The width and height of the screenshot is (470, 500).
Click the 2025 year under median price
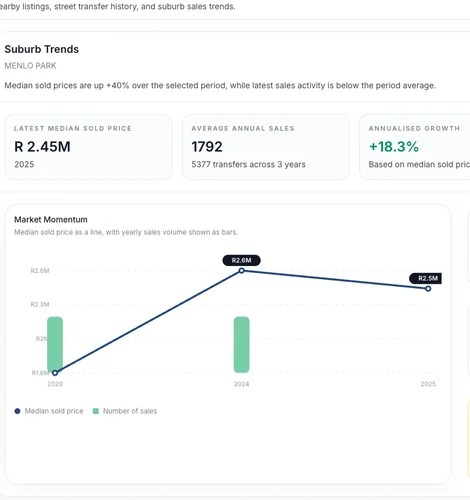click(x=24, y=164)
